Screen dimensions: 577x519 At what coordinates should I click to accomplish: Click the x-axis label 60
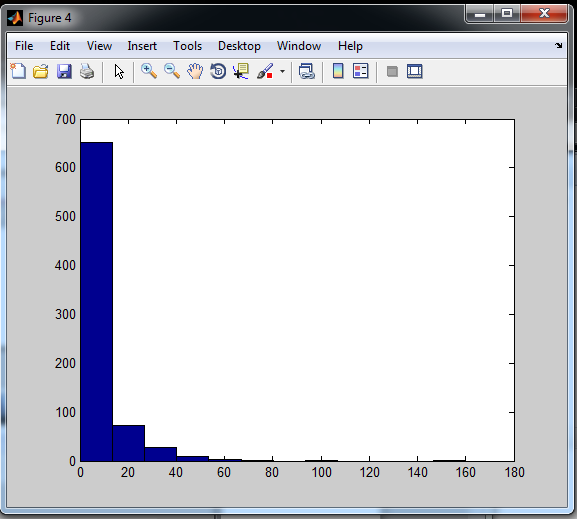click(x=224, y=472)
